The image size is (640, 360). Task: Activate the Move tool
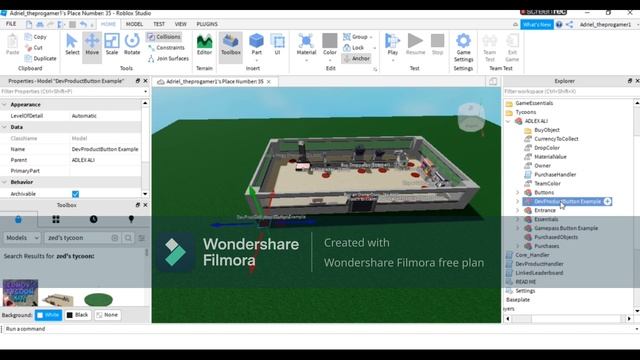coord(92,44)
